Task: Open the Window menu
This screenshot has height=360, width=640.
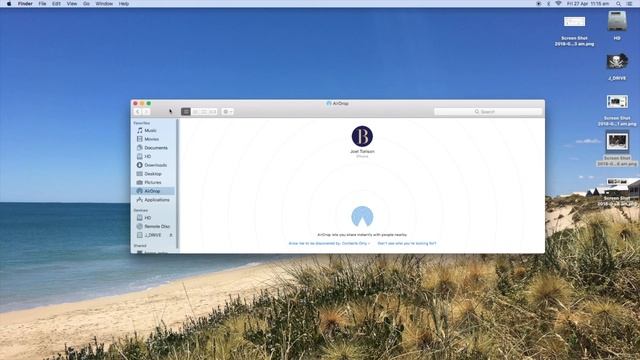Action: click(104, 4)
